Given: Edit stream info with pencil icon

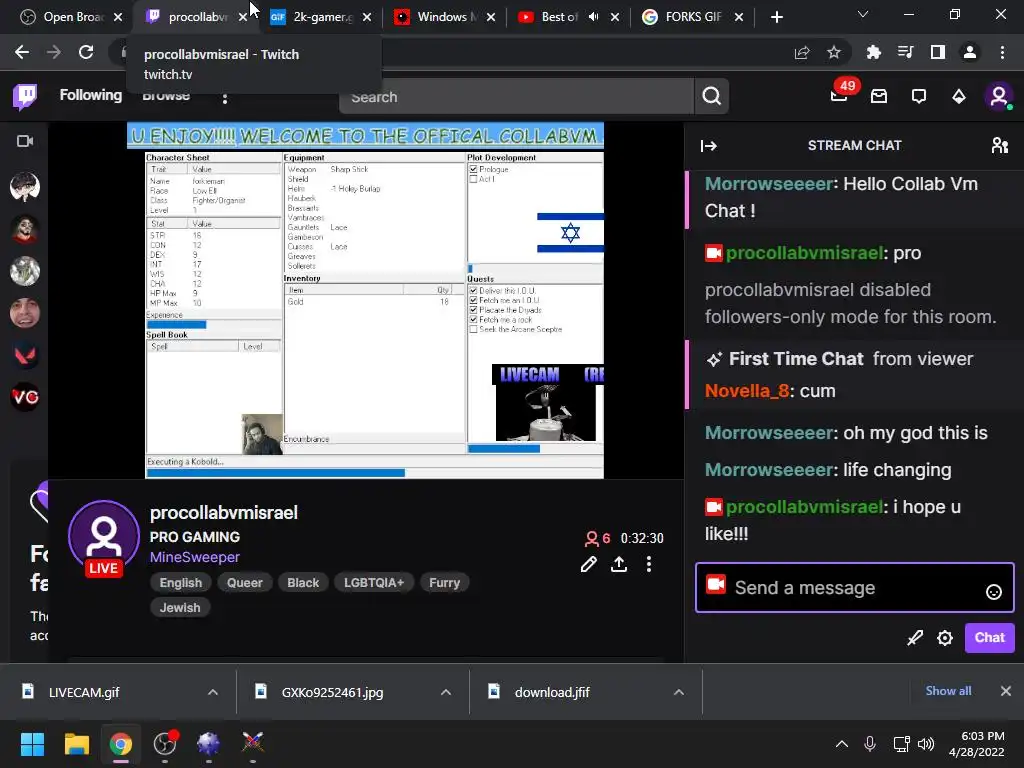Looking at the screenshot, I should click(x=588, y=564).
